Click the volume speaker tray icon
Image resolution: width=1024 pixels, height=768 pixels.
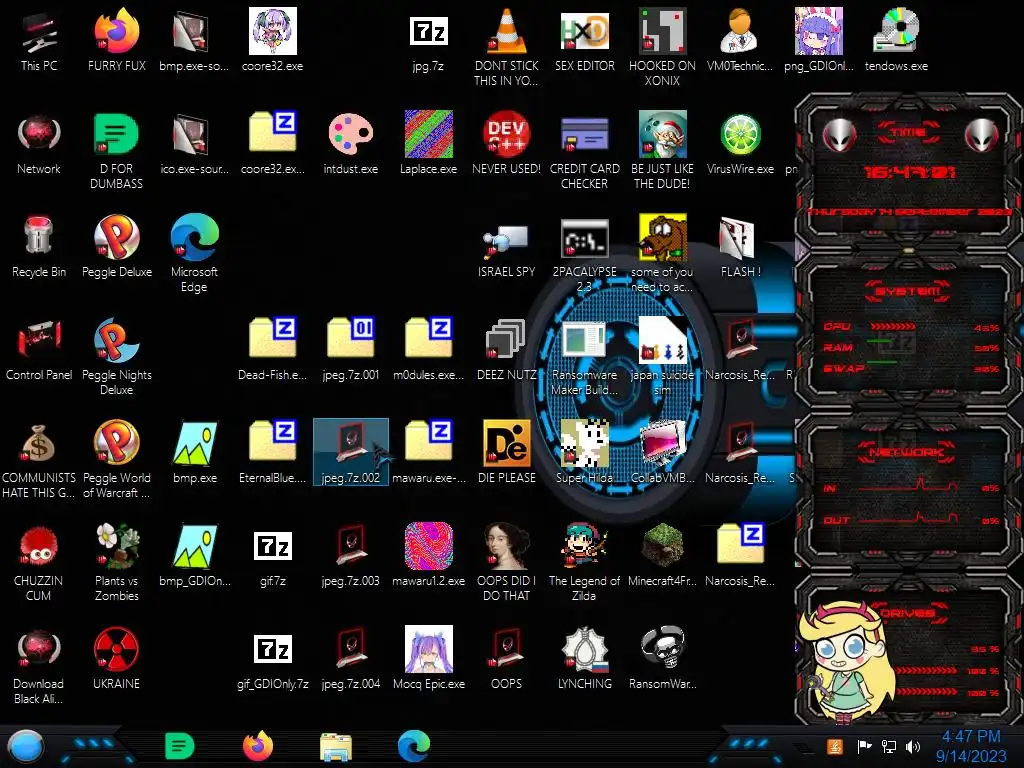click(913, 746)
